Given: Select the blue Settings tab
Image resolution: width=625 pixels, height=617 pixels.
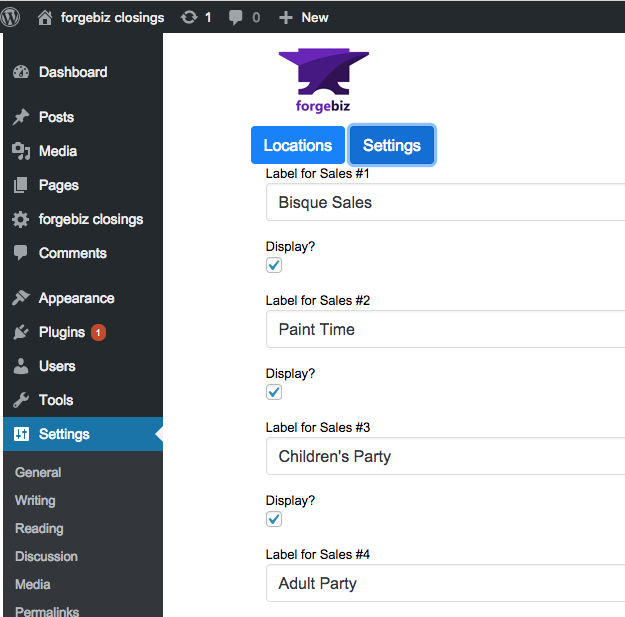Looking at the screenshot, I should [x=392, y=145].
